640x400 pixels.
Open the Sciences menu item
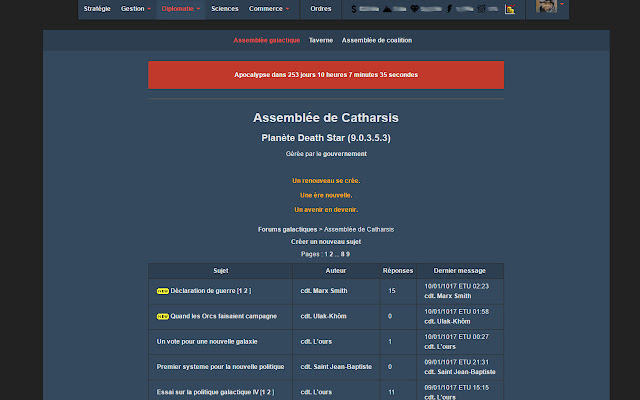coord(225,8)
